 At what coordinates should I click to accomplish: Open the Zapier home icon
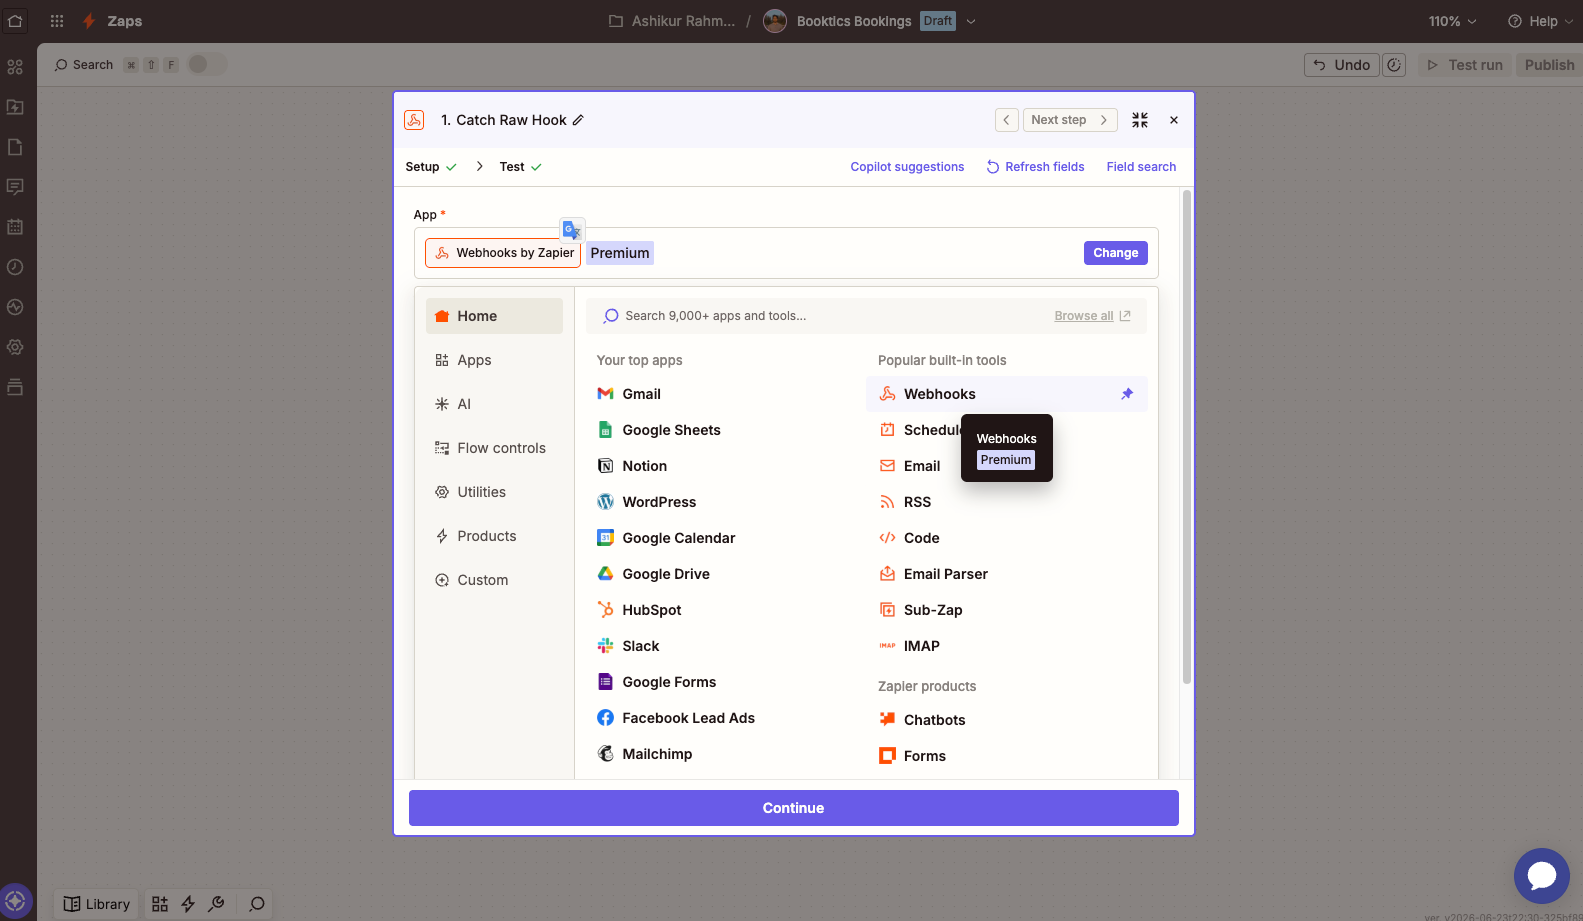[x=15, y=21]
